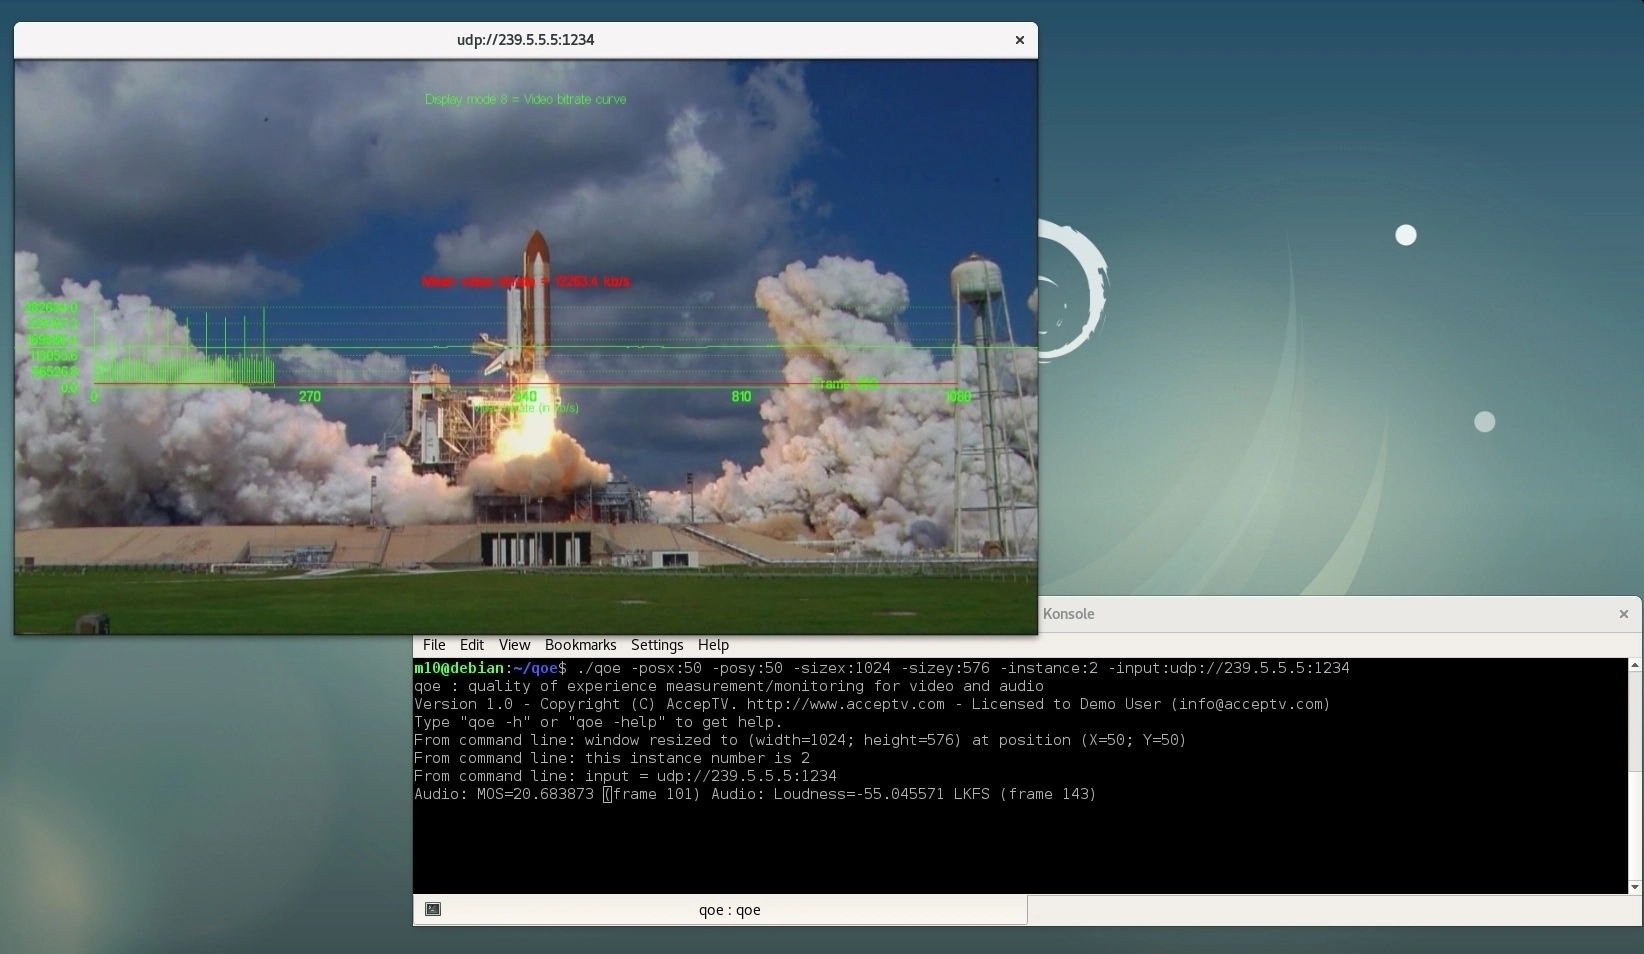
Task: Click the http://www.acceptv.com URL in terminal
Action: tap(845, 704)
